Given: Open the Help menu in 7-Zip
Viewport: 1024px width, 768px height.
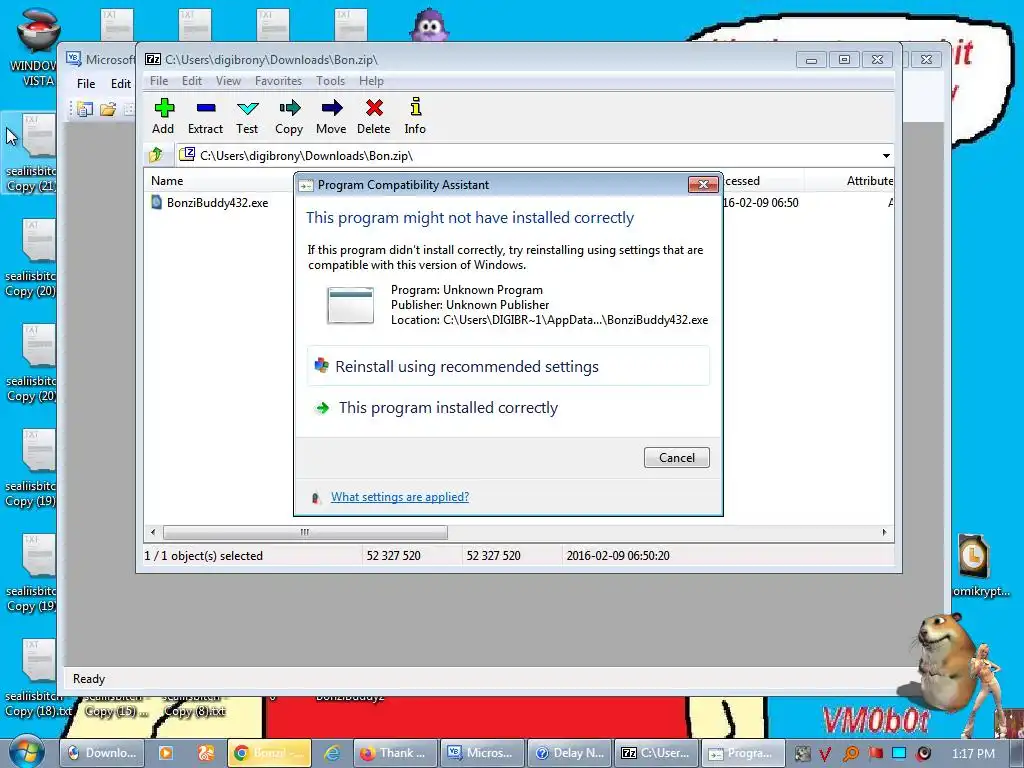Looking at the screenshot, I should click(x=371, y=81).
